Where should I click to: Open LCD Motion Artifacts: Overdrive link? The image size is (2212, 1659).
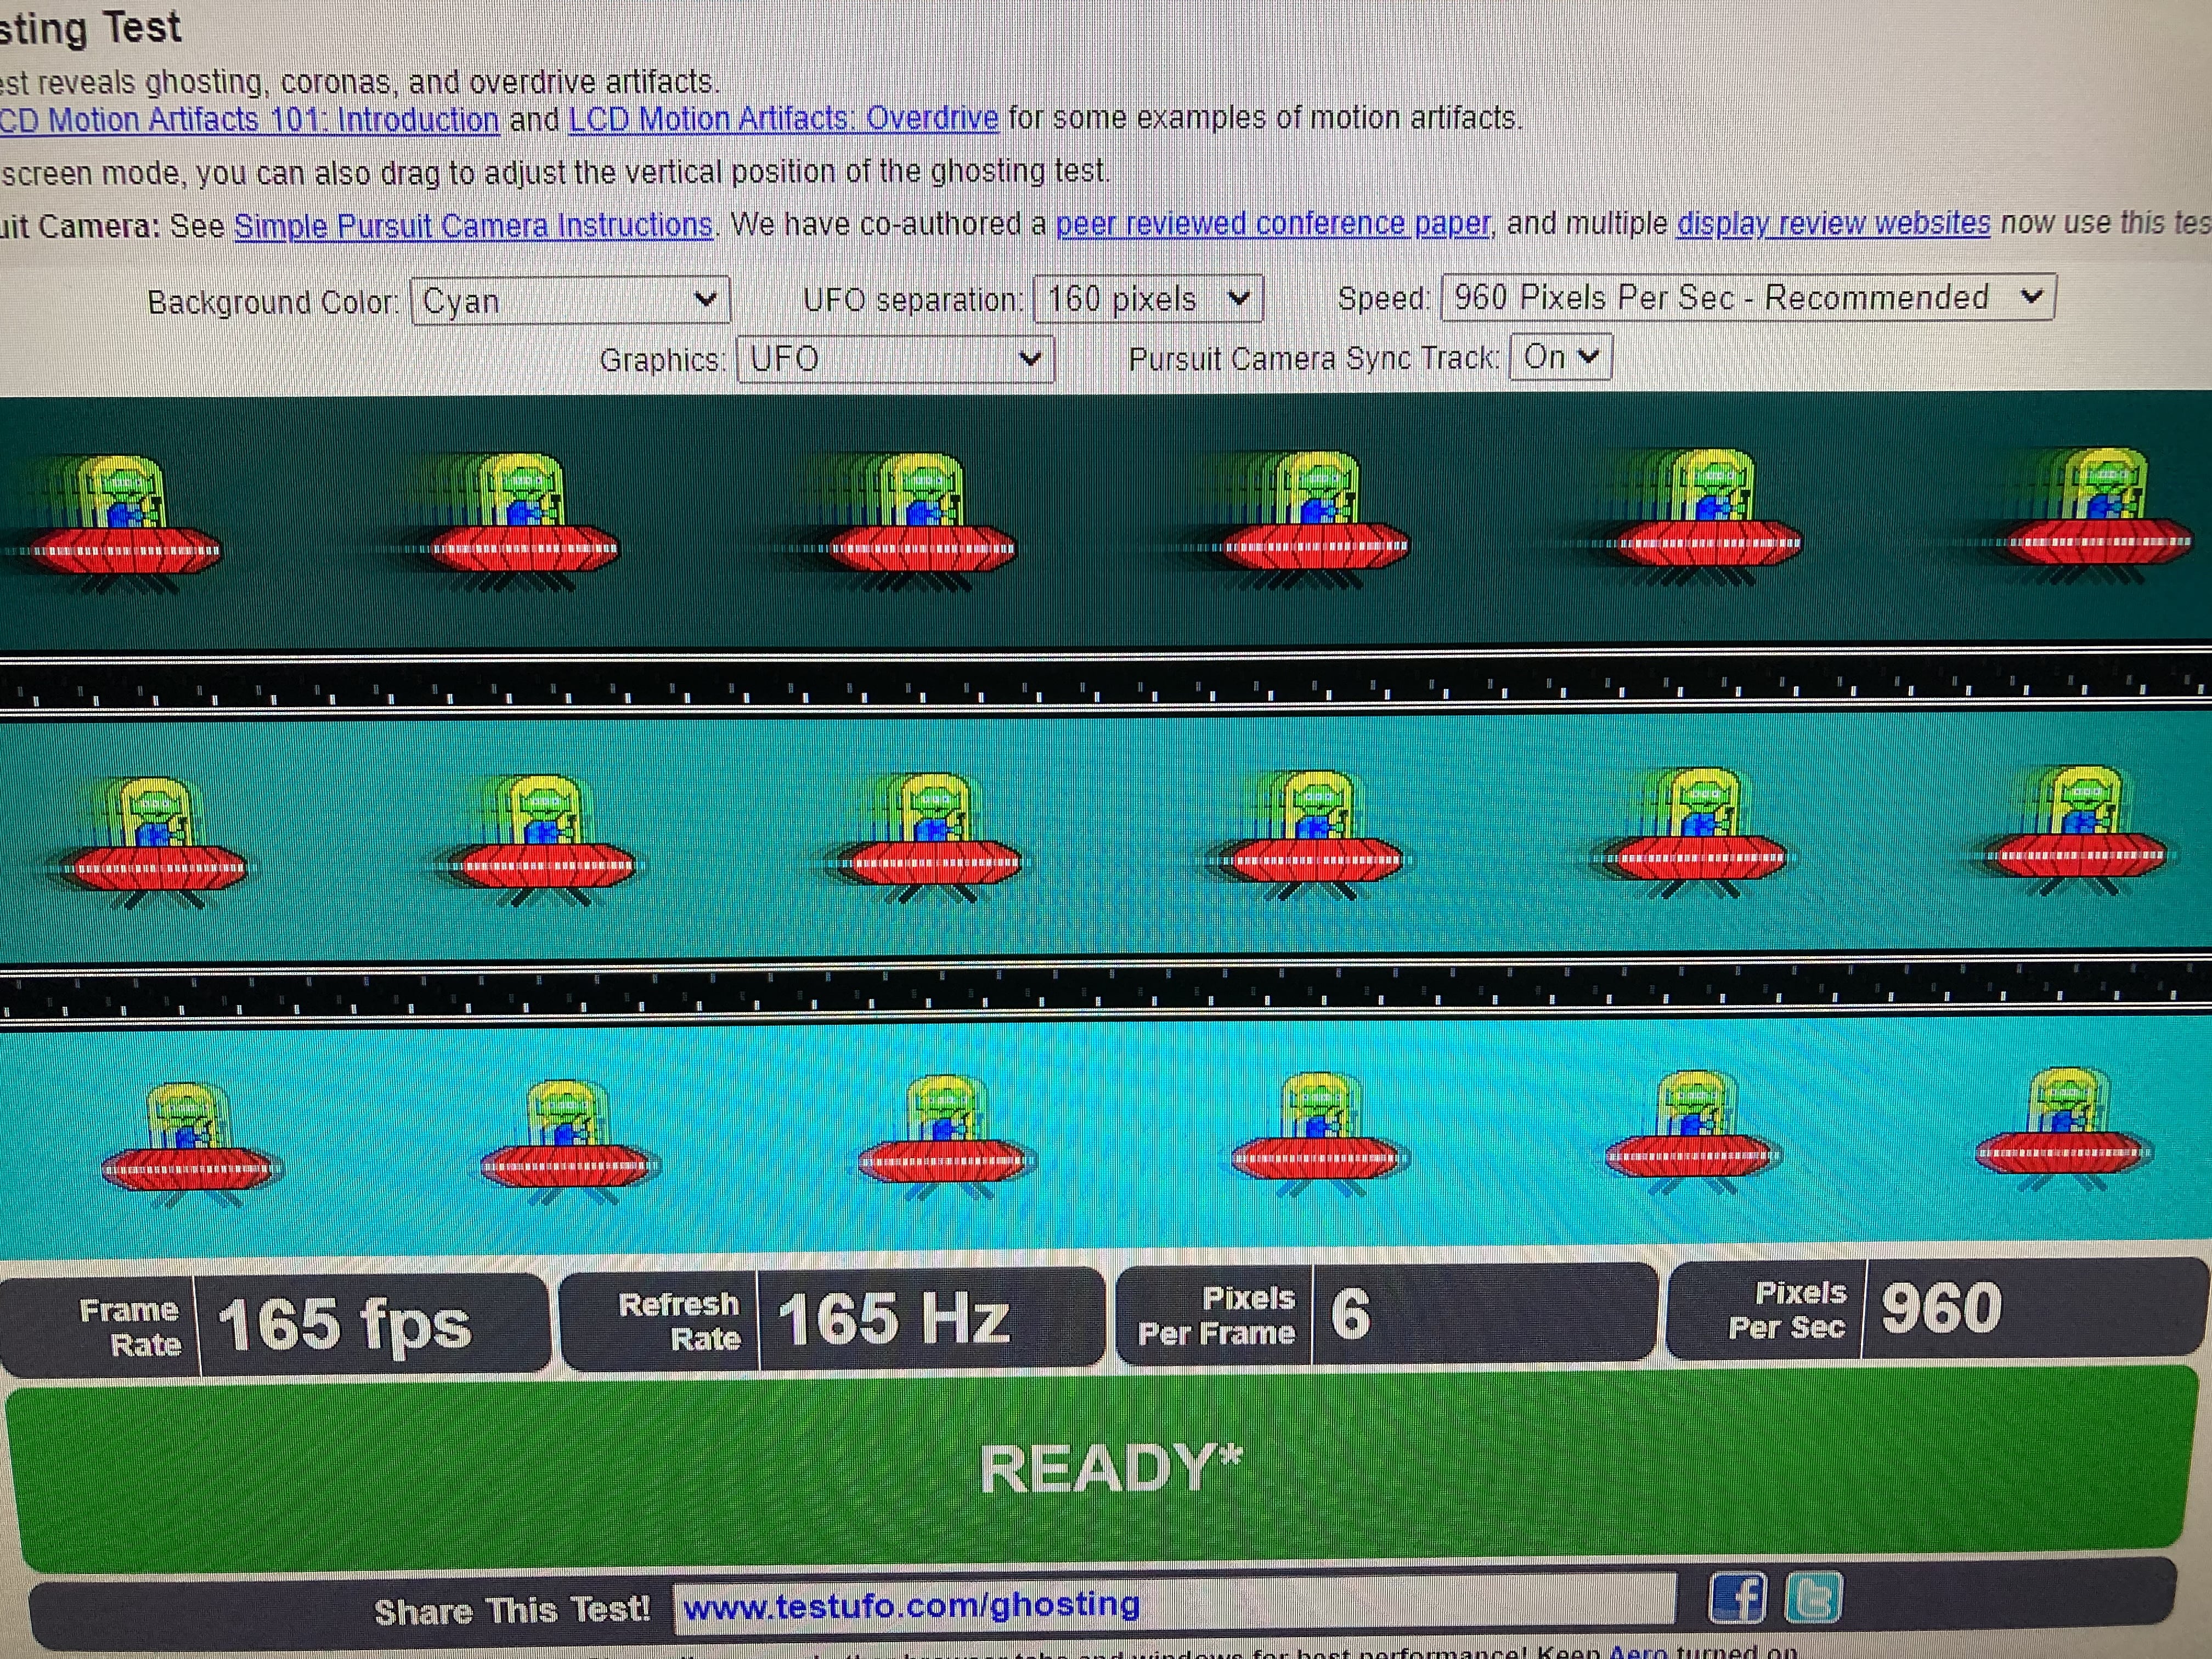point(783,119)
